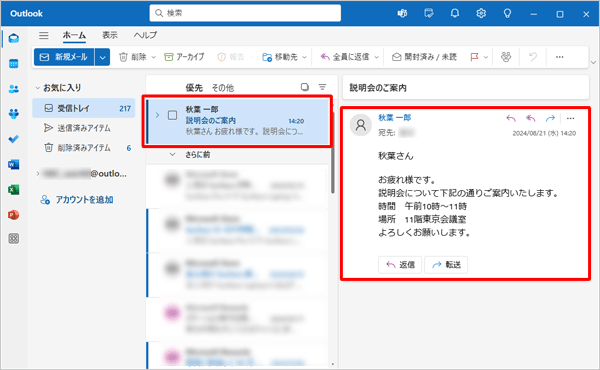Image resolution: width=600 pixels, height=370 pixels.
Task: Open the 新規メール dropdown arrow
Action: pyautogui.click(x=102, y=57)
